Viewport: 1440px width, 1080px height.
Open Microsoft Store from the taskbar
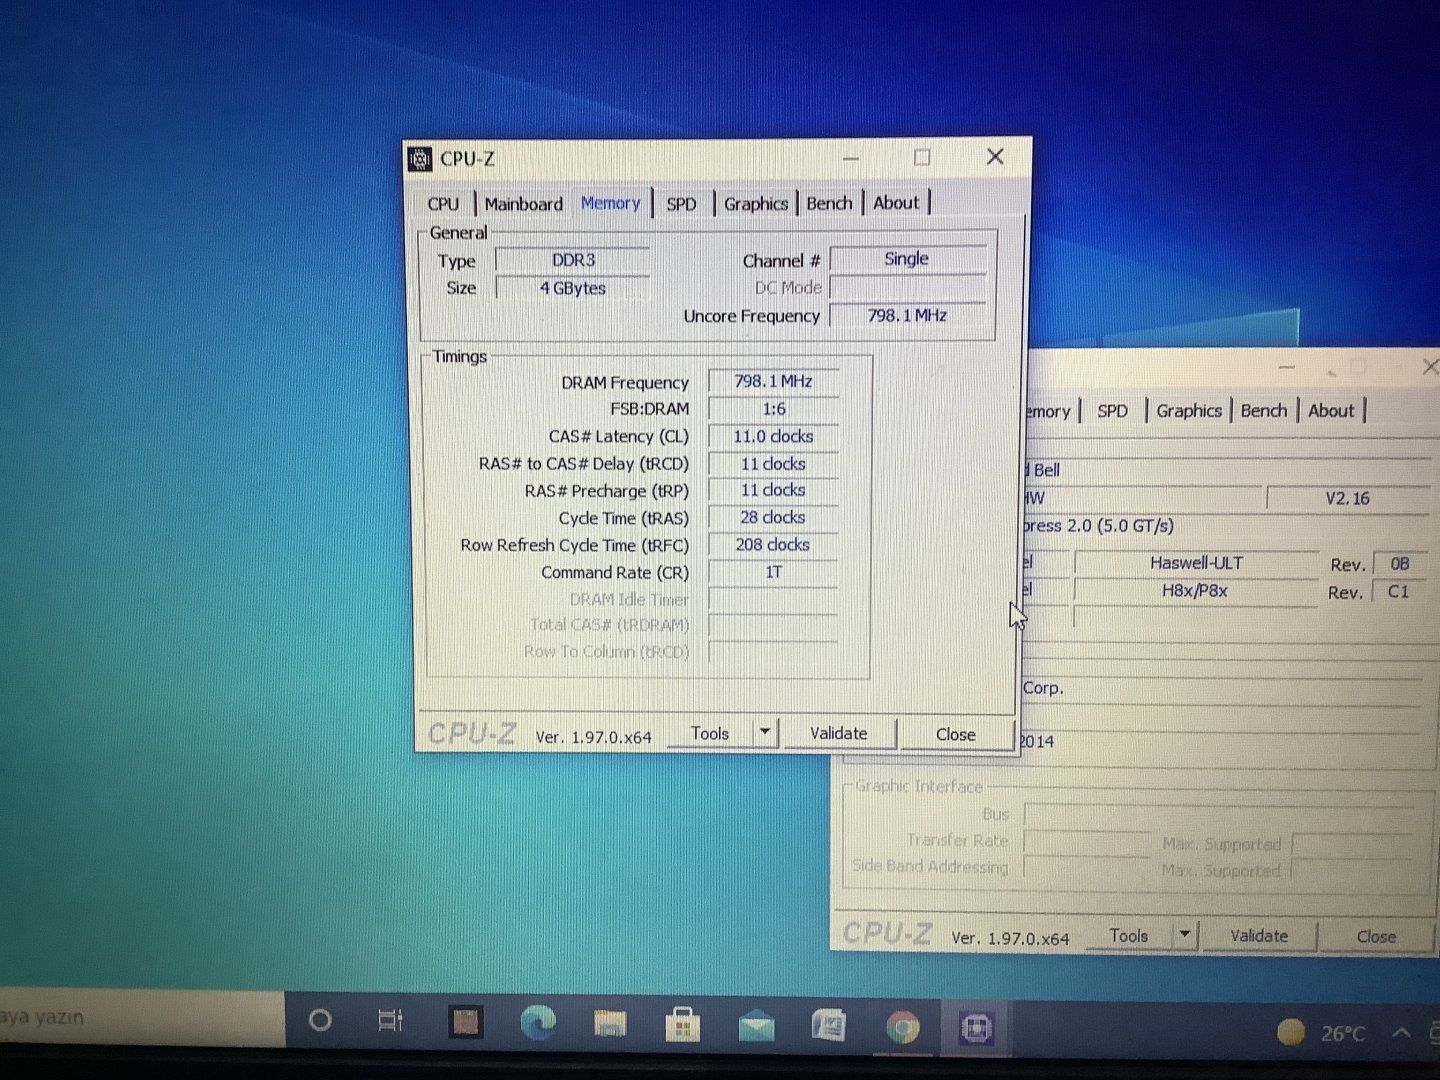click(683, 1025)
